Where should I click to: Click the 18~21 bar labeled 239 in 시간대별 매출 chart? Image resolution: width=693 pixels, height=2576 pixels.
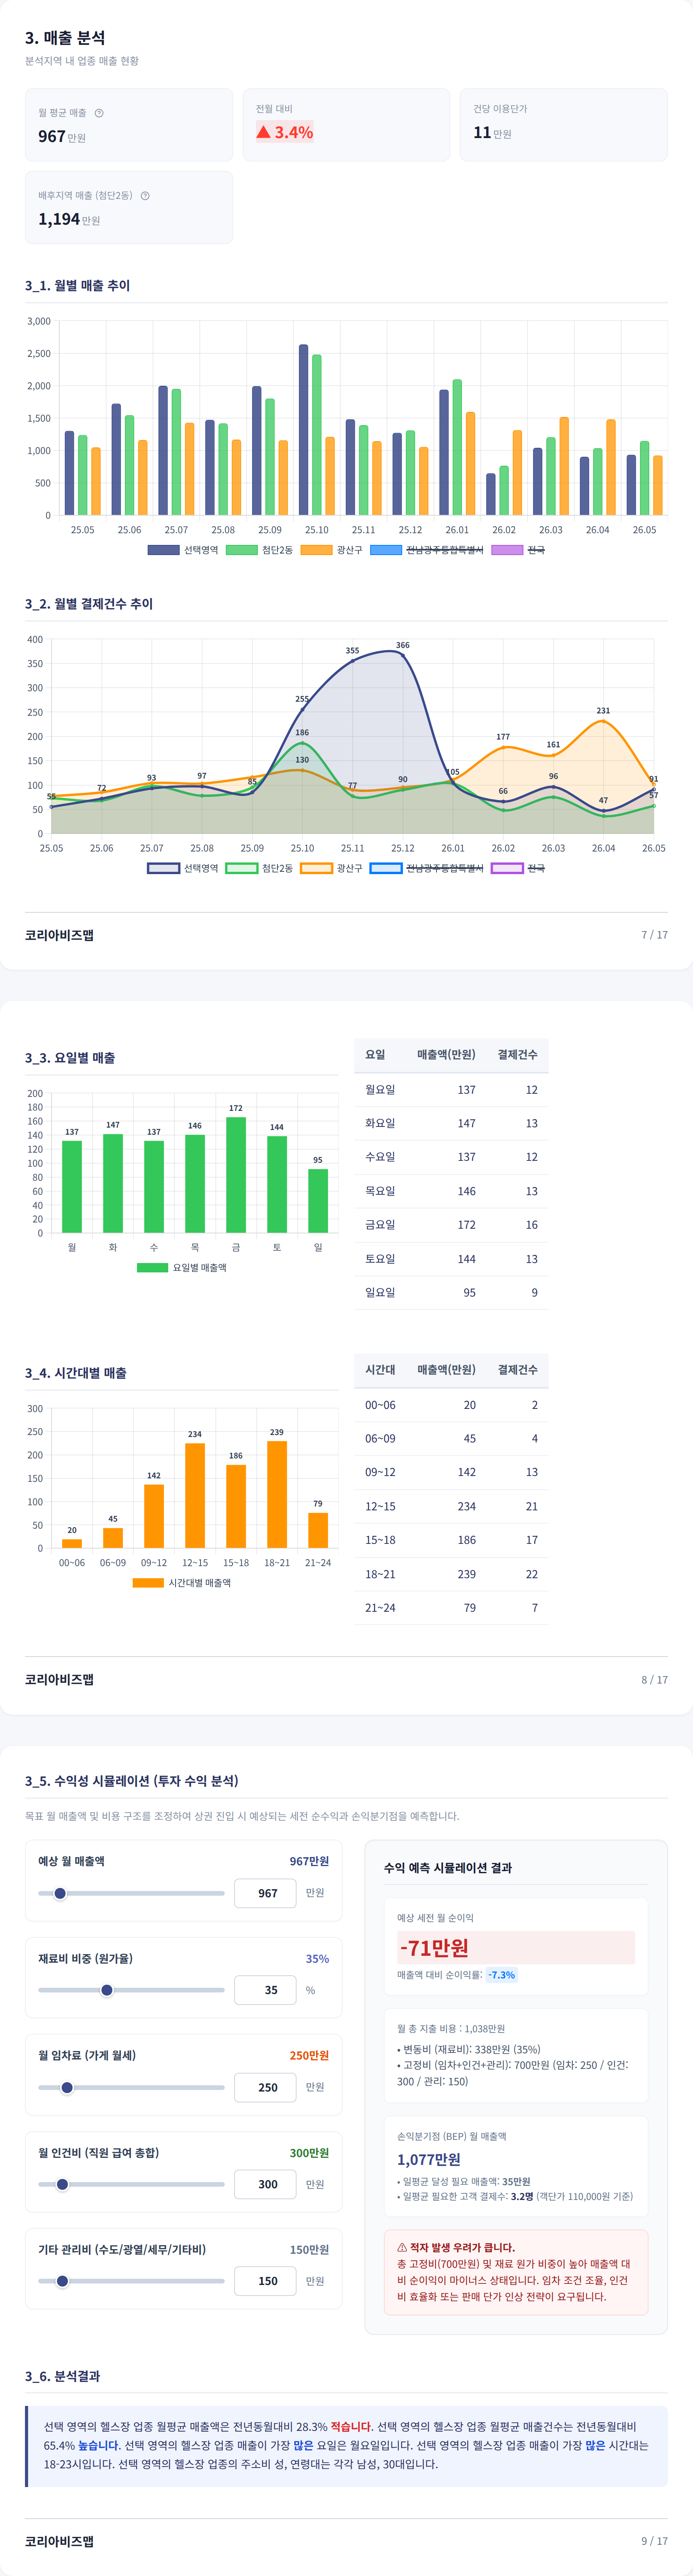277,1494
